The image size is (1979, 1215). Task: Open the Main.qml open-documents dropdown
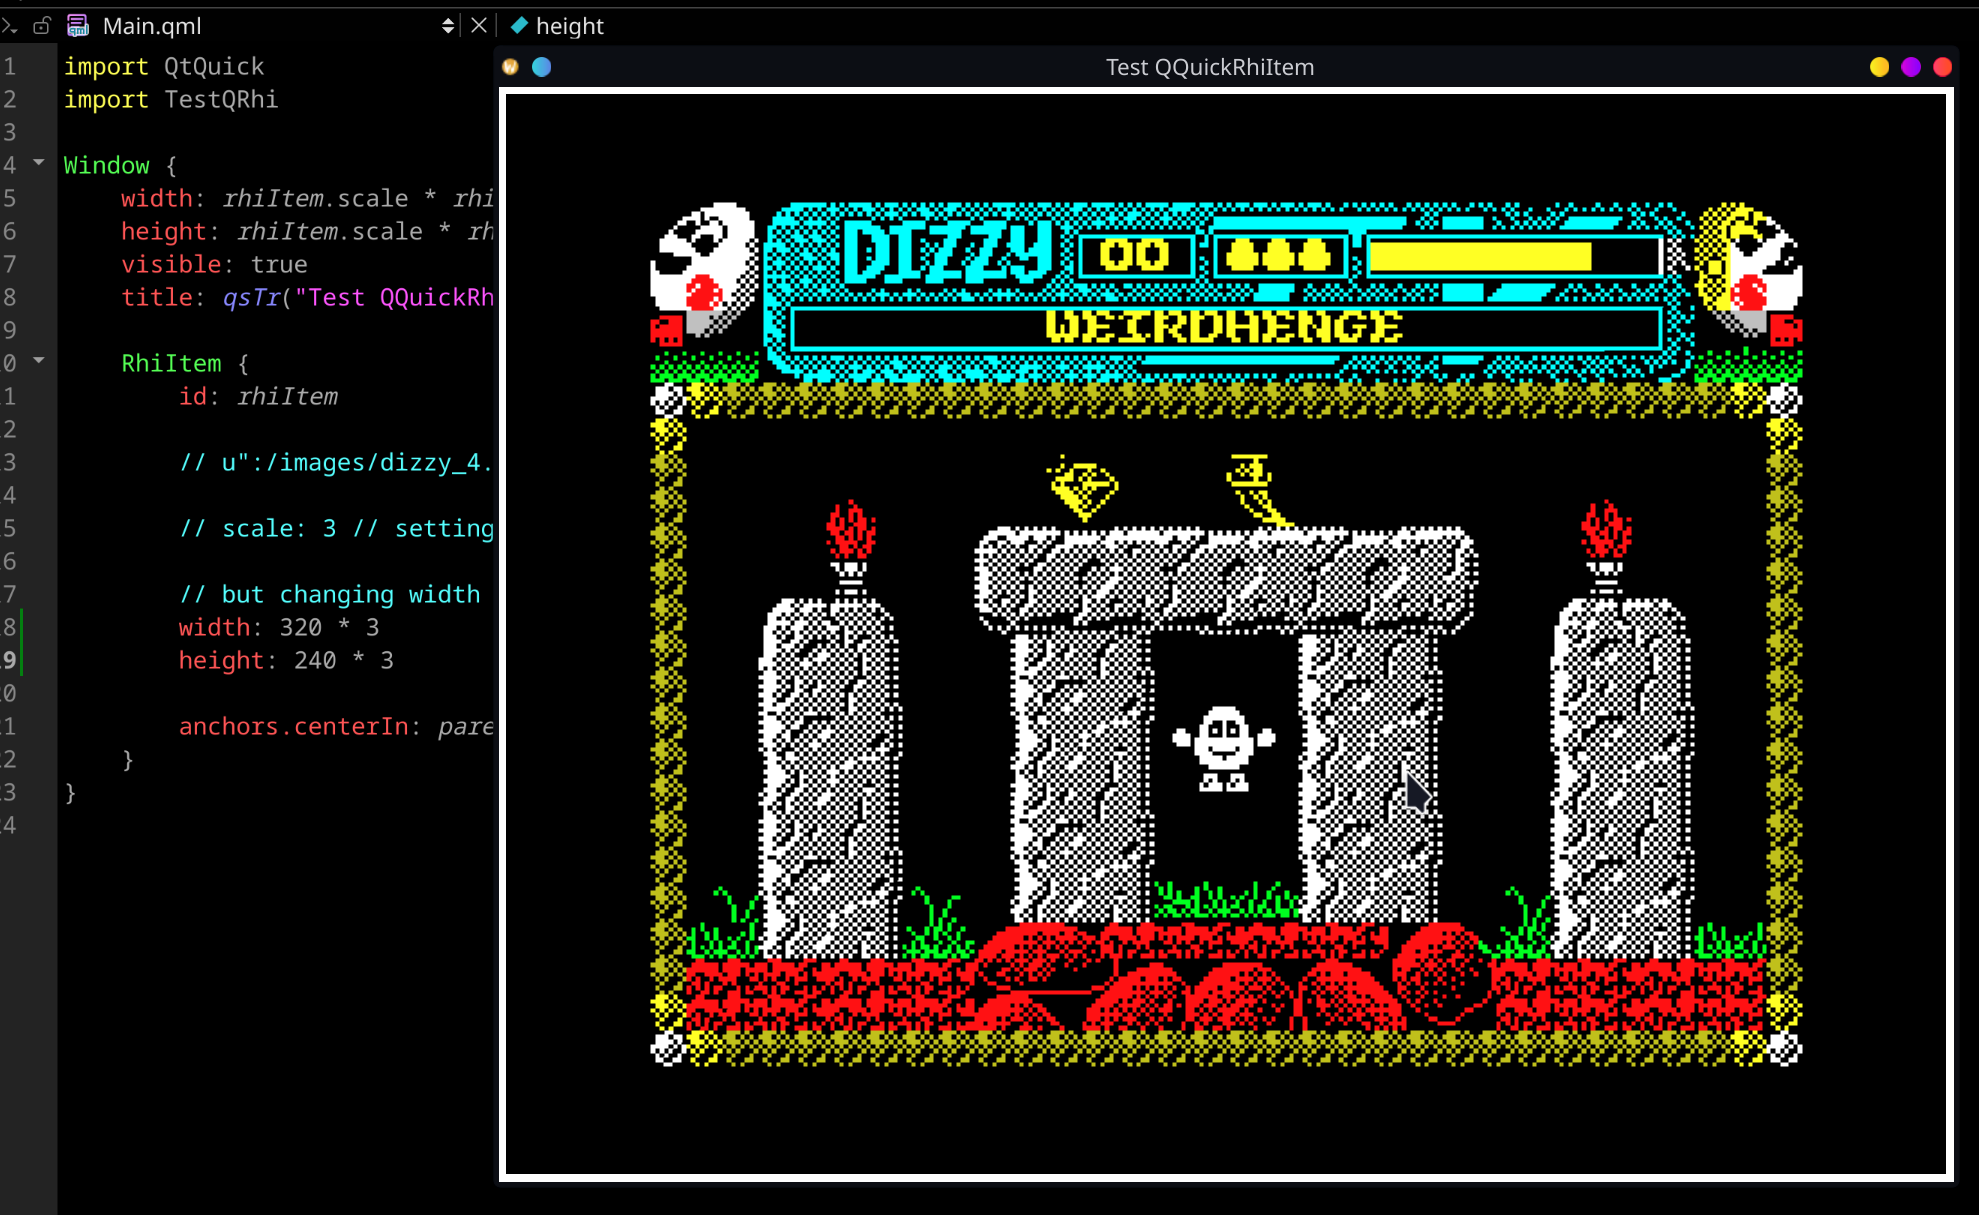(447, 26)
